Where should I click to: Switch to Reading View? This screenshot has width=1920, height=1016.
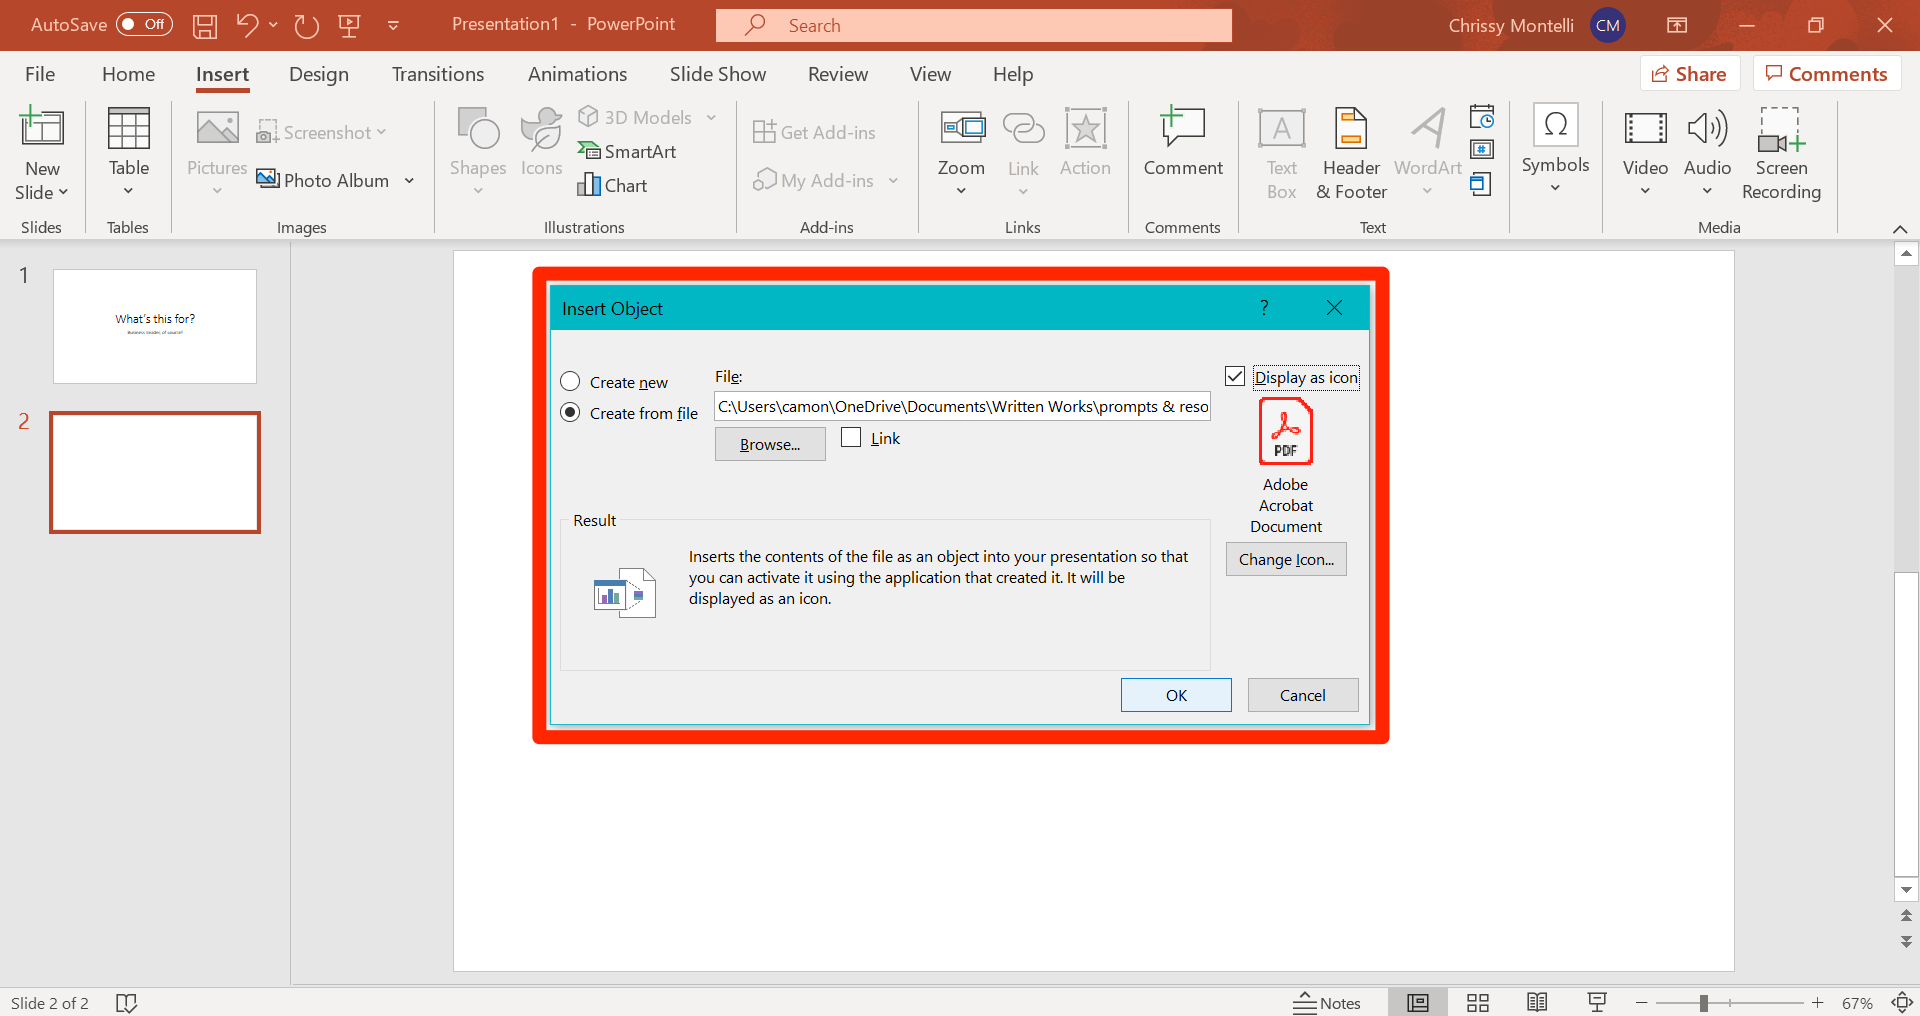1537,1002
